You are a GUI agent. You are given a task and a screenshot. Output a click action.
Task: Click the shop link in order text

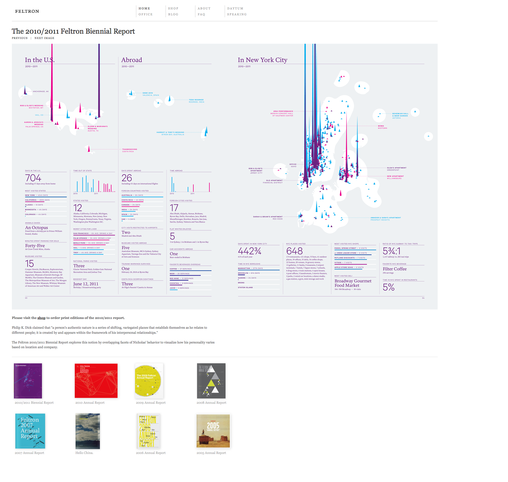41,318
